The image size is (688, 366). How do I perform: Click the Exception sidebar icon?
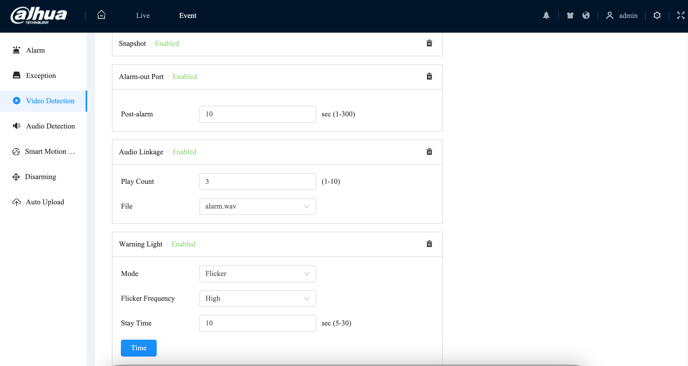pyautogui.click(x=16, y=75)
